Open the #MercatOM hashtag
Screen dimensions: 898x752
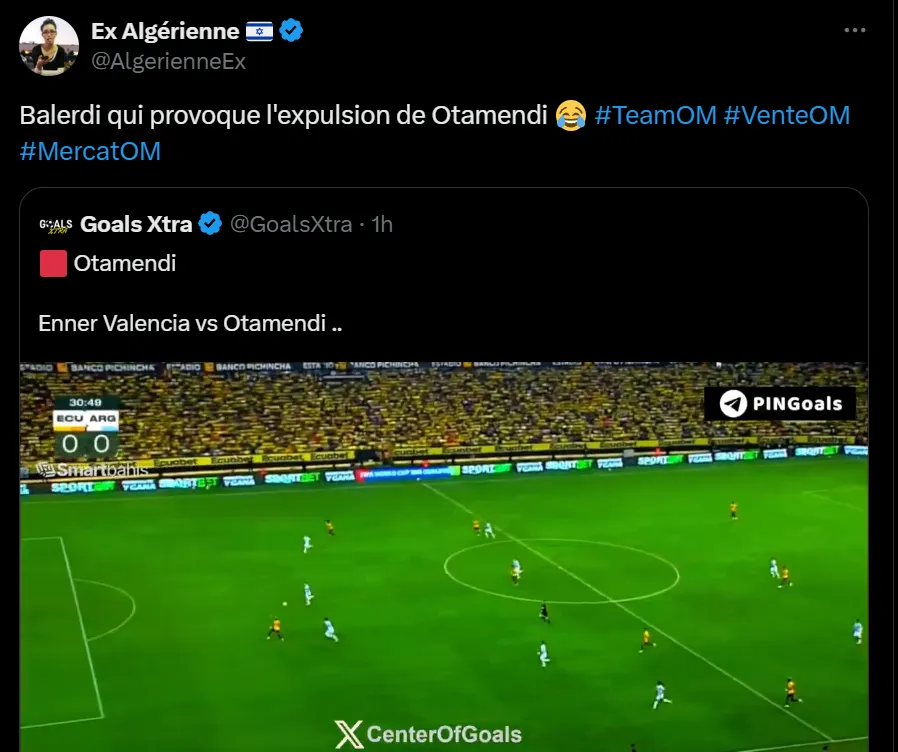(90, 151)
